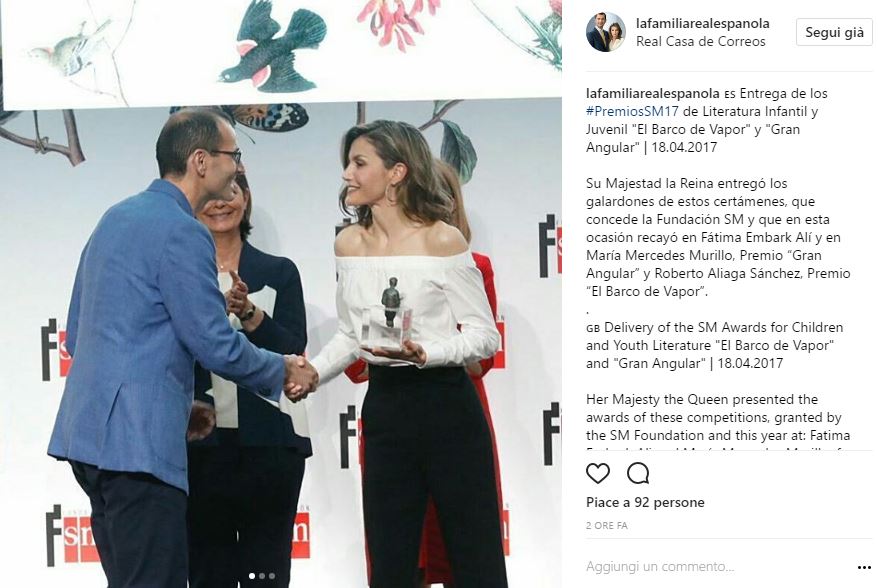Screen dimensions: 878x588
Task: Like the post with the heart icon
Action: click(597, 474)
